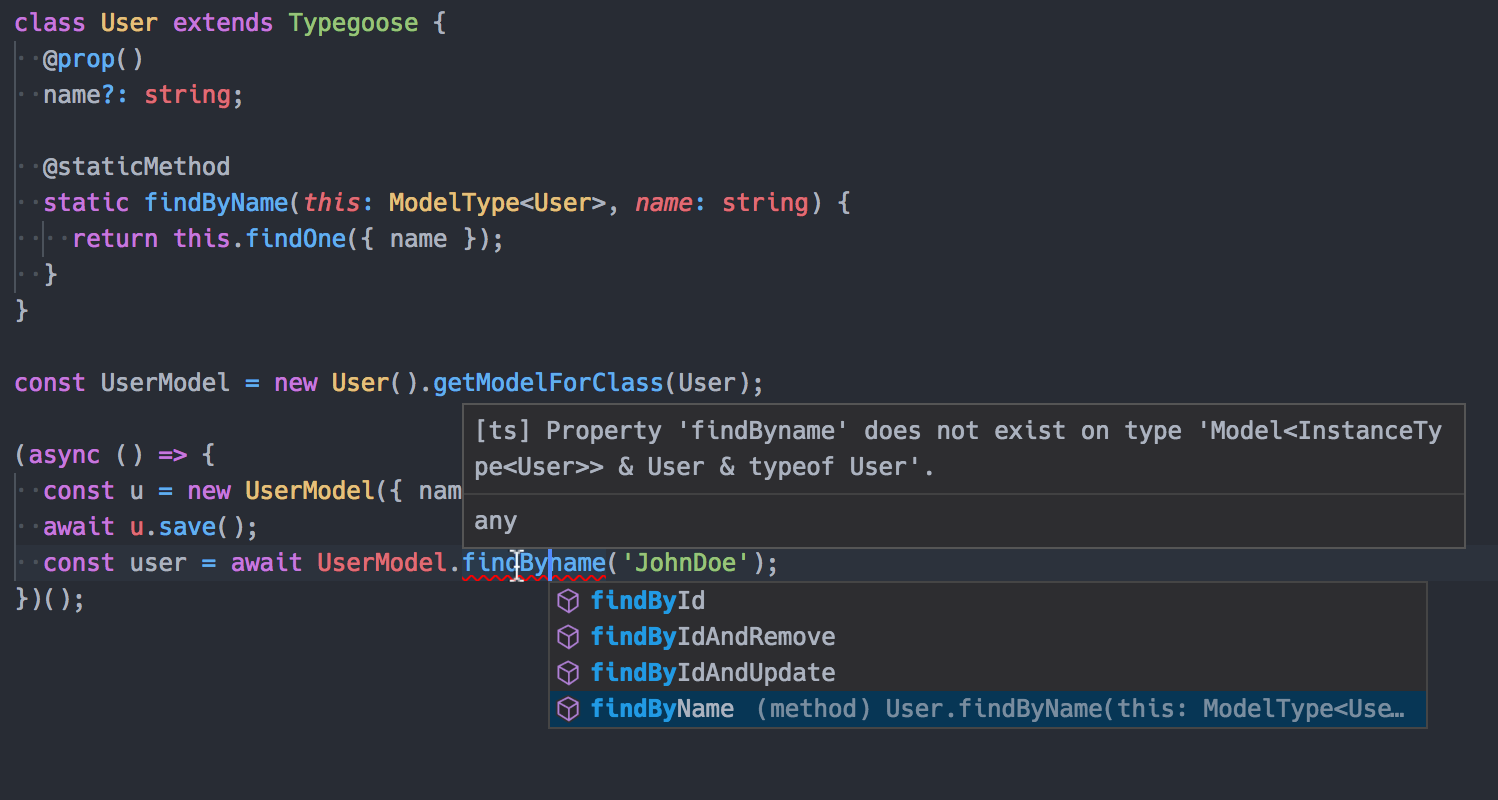Select the findById autocomplete suggestion
The width and height of the screenshot is (1498, 800).
(648, 601)
